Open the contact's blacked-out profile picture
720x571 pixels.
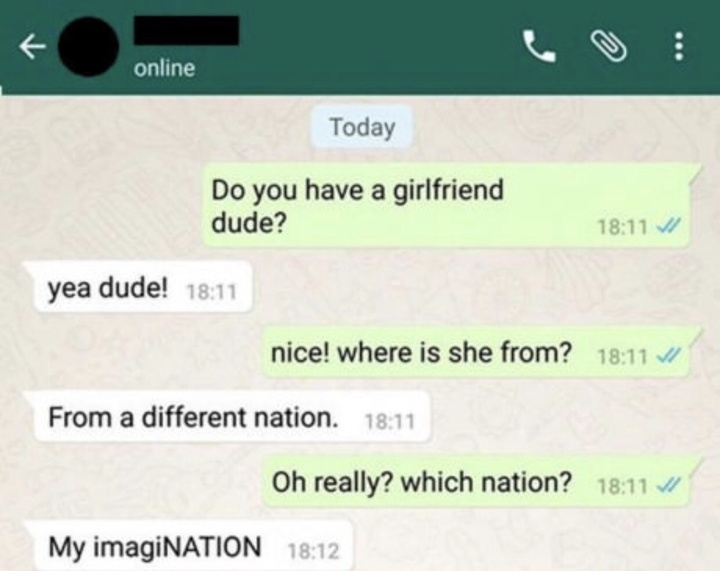[89, 47]
